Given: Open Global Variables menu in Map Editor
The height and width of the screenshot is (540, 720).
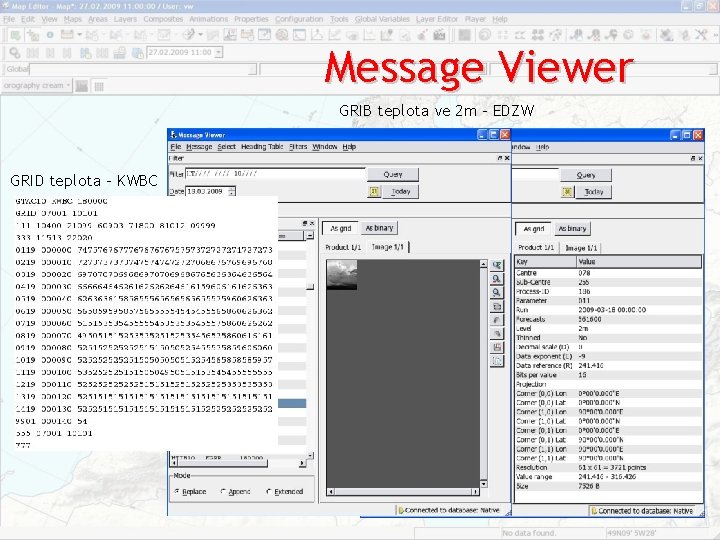Looking at the screenshot, I should point(382,19).
